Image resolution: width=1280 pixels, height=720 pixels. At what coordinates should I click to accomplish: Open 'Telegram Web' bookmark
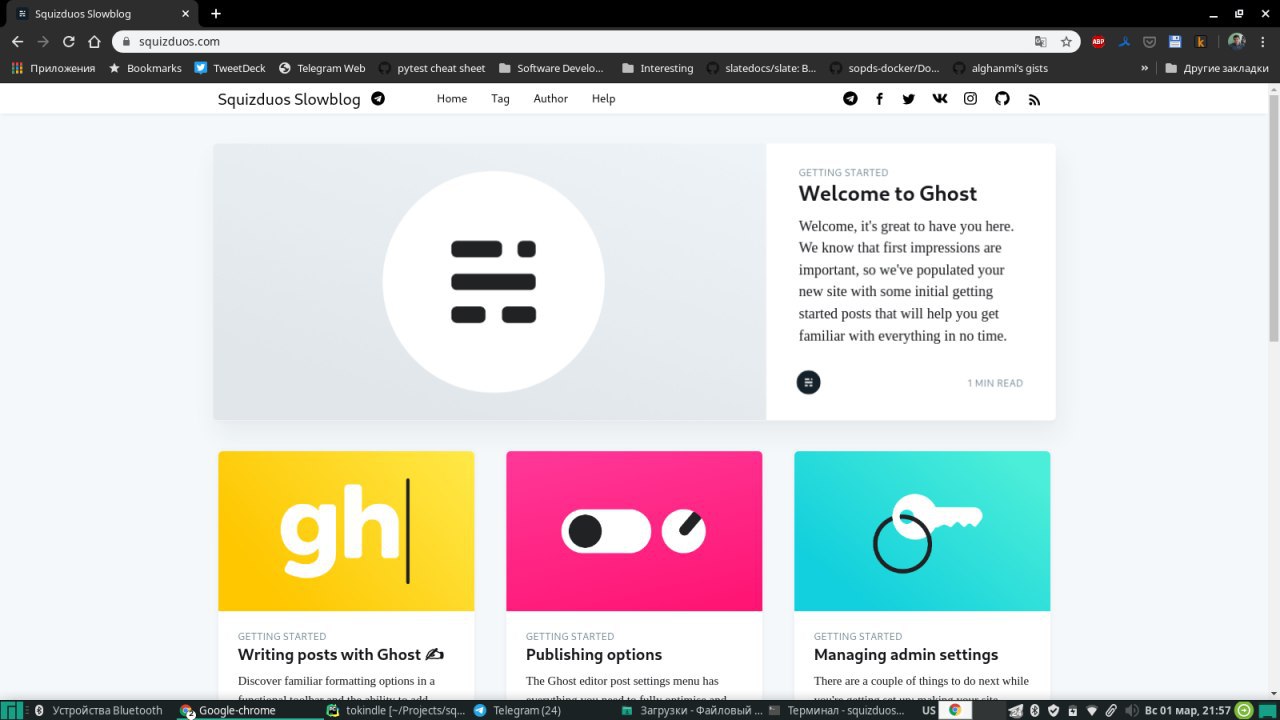coord(322,68)
